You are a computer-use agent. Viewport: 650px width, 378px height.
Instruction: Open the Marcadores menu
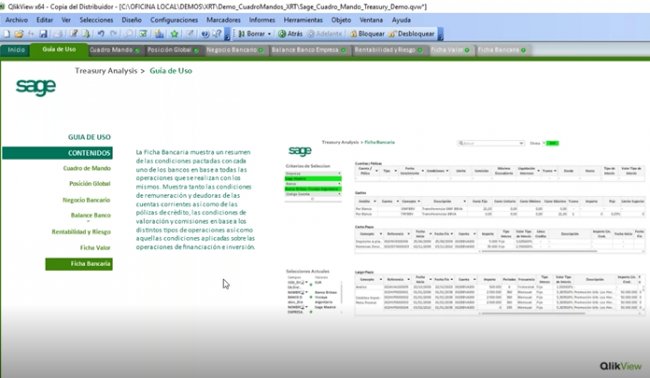(x=223, y=20)
